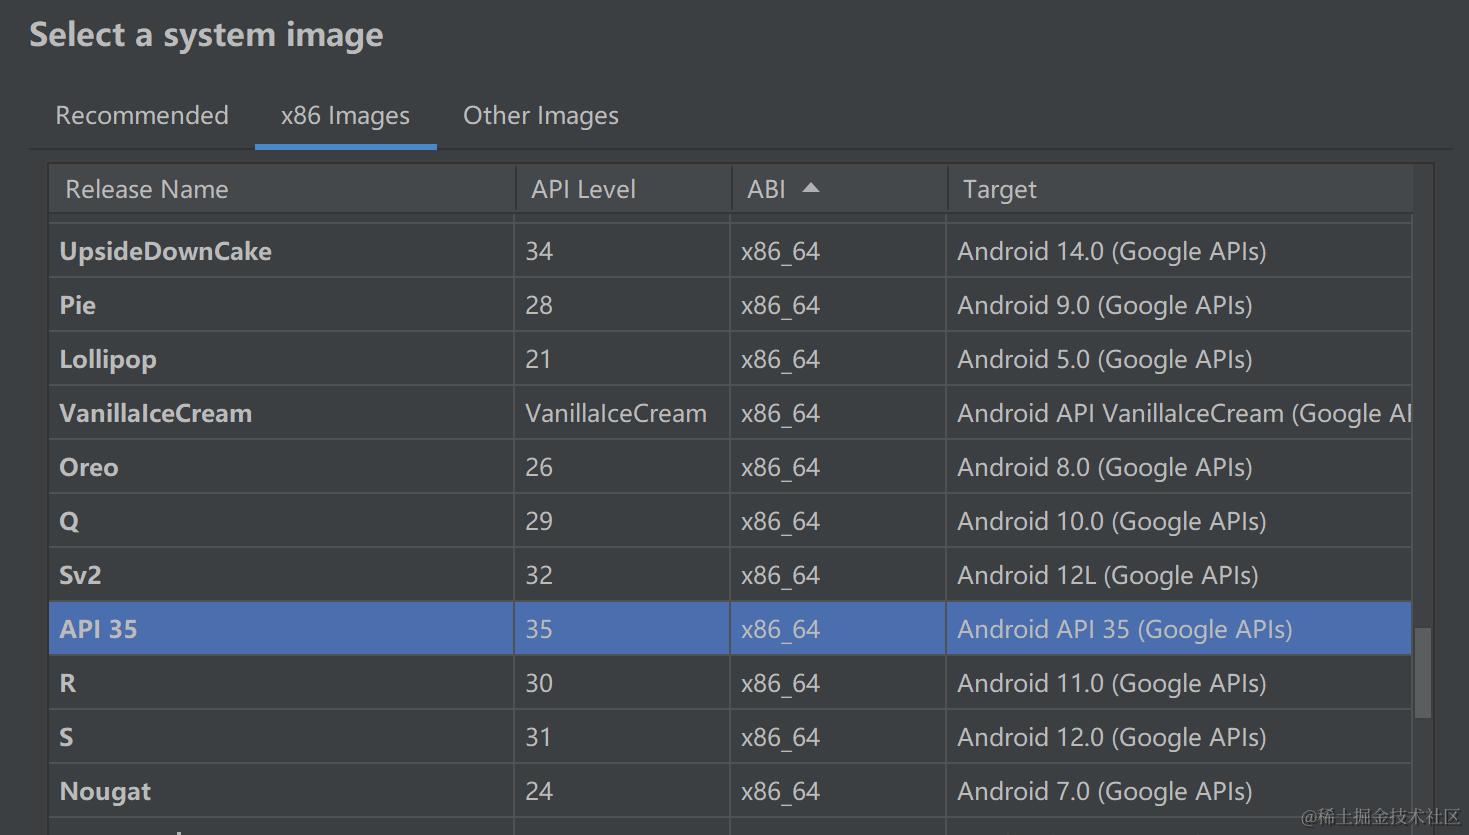Screen dimensions: 1469x835
Task: Select the Pie release row
Action: pyautogui.click(x=730, y=305)
